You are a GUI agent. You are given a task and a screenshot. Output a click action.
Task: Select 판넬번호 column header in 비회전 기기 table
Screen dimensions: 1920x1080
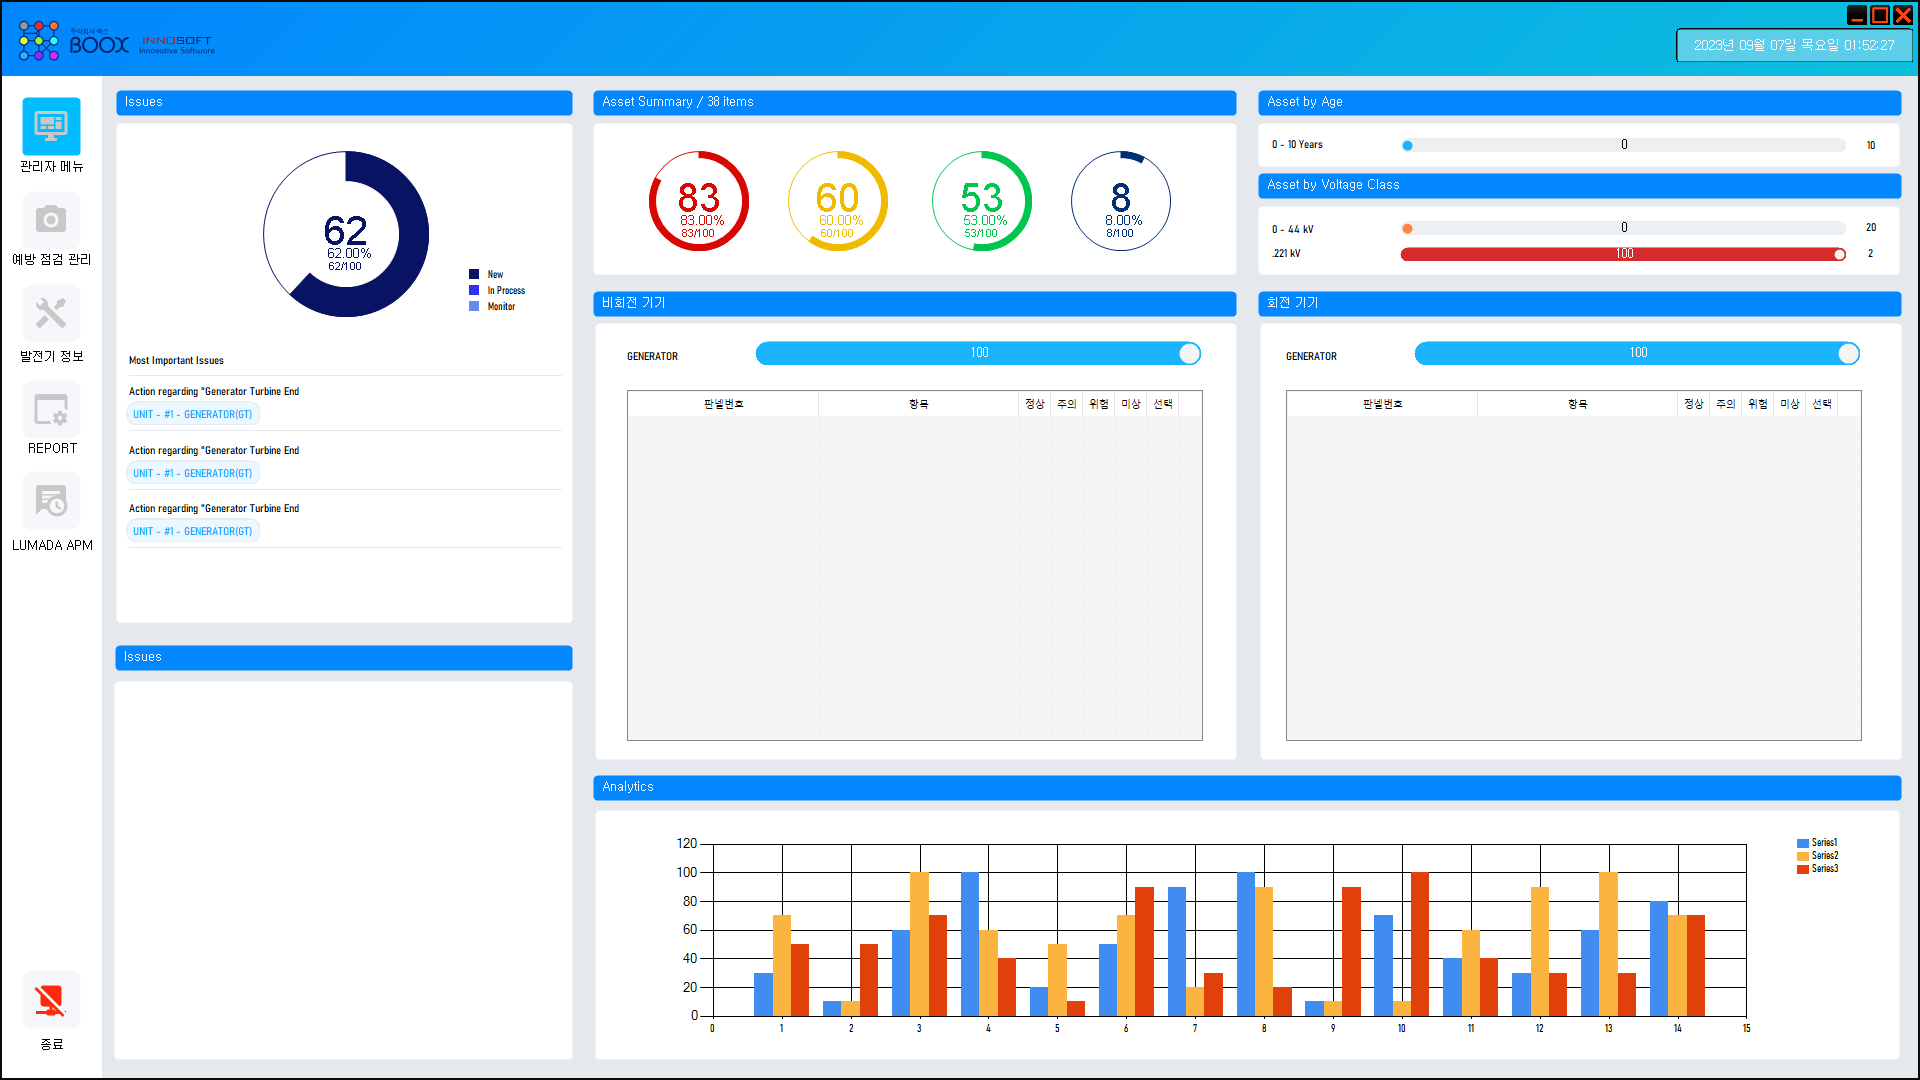pos(723,404)
